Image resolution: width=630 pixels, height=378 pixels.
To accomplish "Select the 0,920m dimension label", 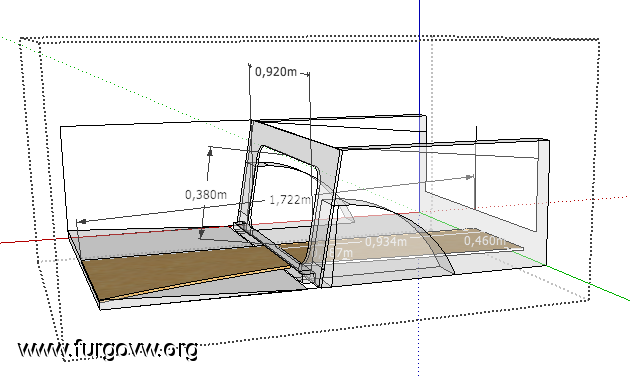I will tap(276, 72).
